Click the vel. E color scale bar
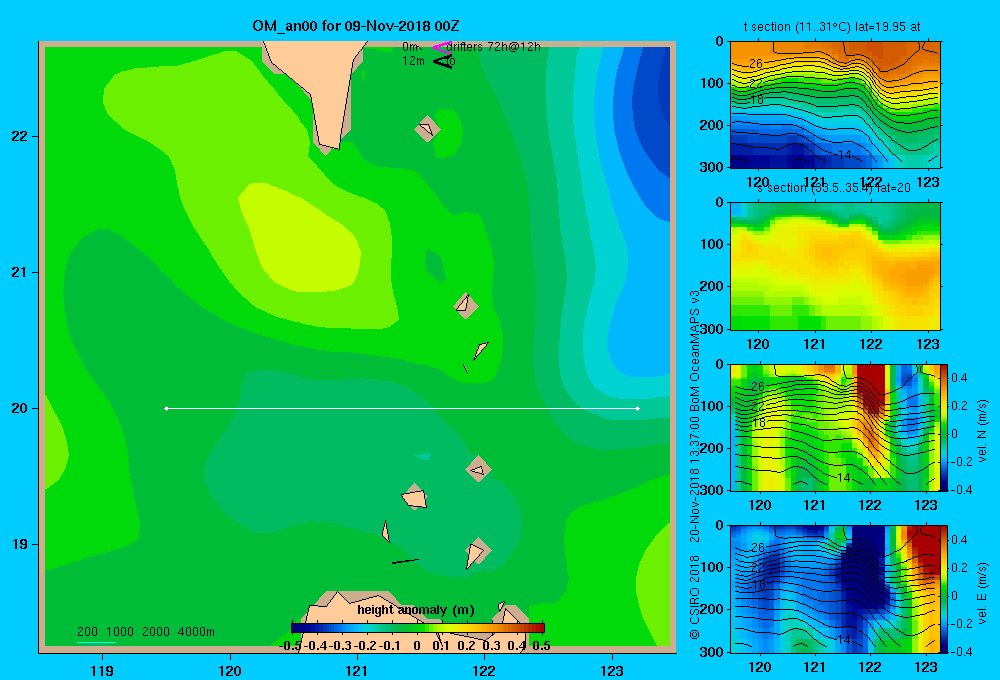This screenshot has width=1000, height=680. pyautogui.click(x=945, y=589)
